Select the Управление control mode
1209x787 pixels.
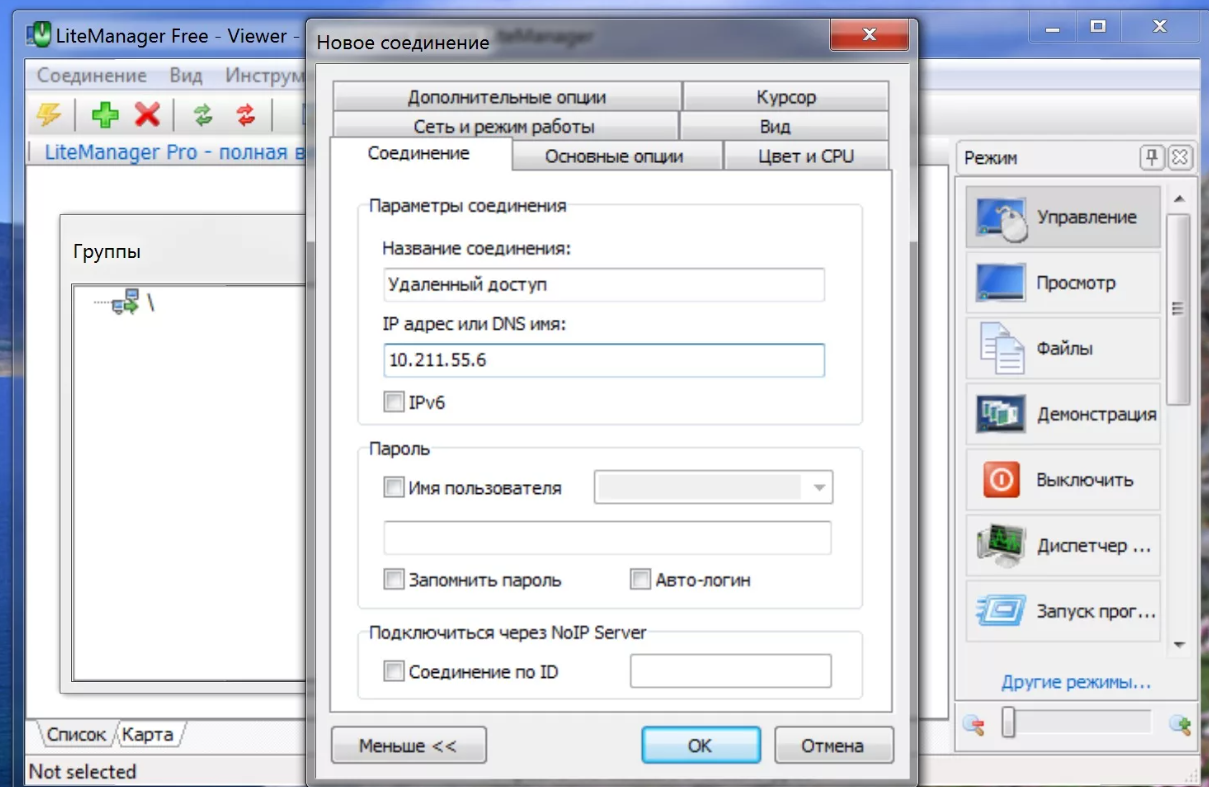click(1062, 217)
